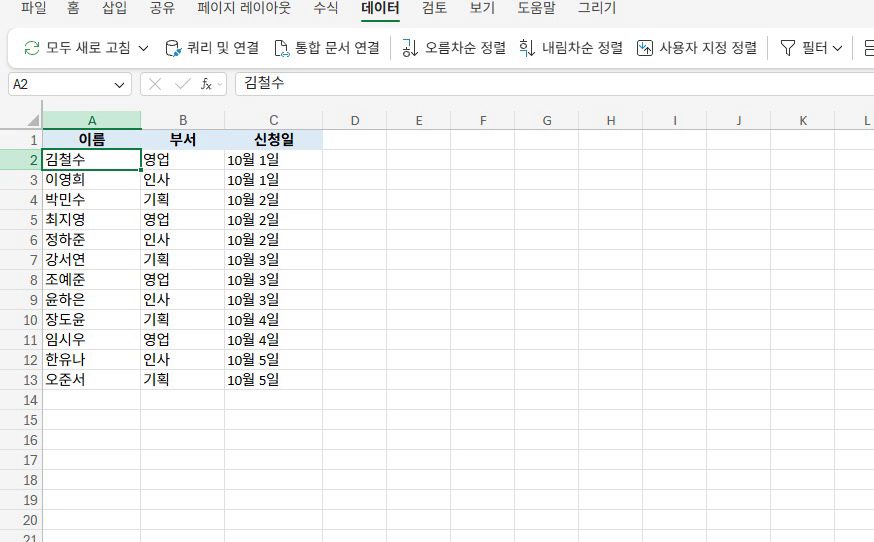Open the Insert Function fx button
Screen dimensions: 874x542
coord(206,84)
